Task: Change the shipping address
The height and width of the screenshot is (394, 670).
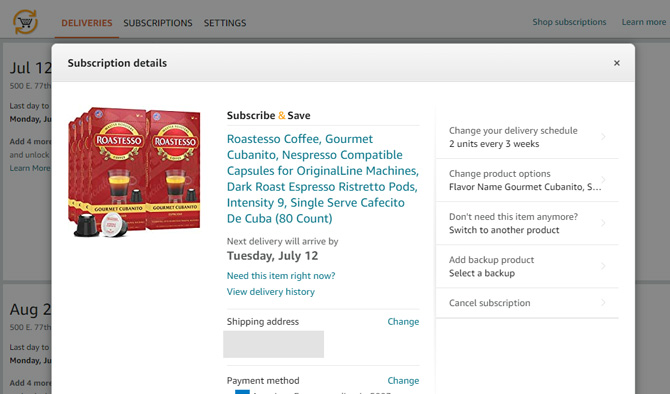Action: click(403, 321)
